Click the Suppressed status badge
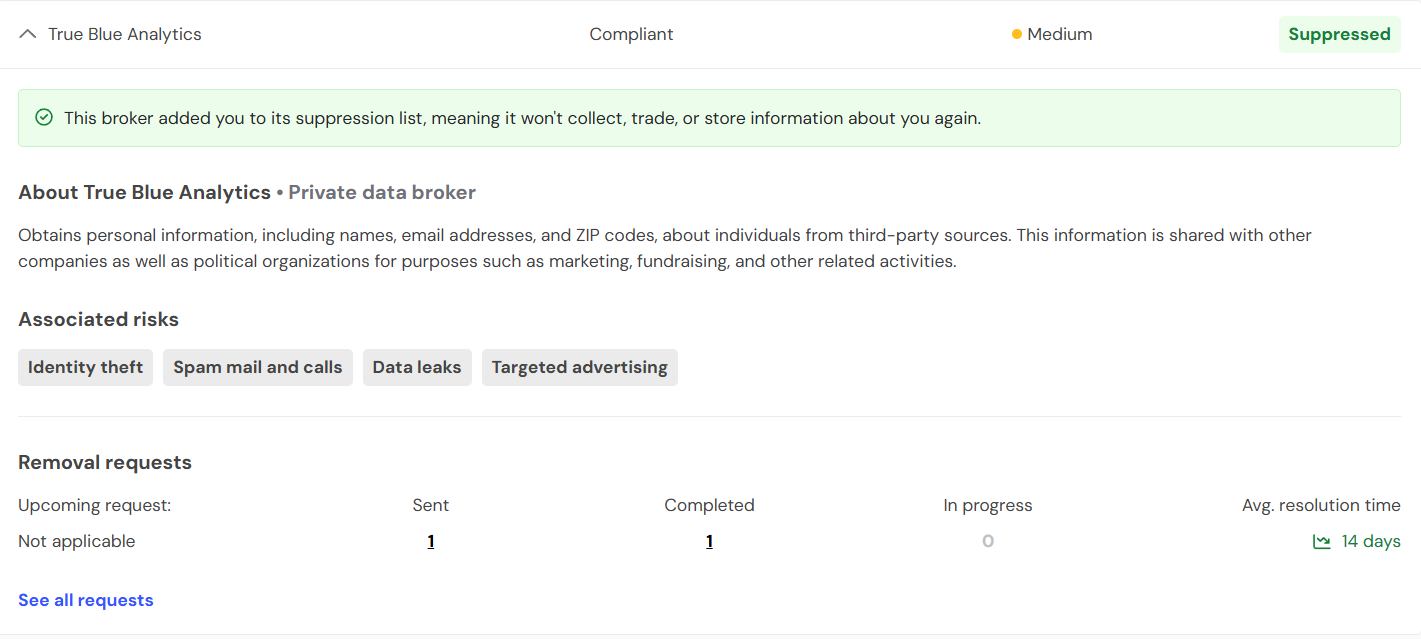 [x=1340, y=33]
